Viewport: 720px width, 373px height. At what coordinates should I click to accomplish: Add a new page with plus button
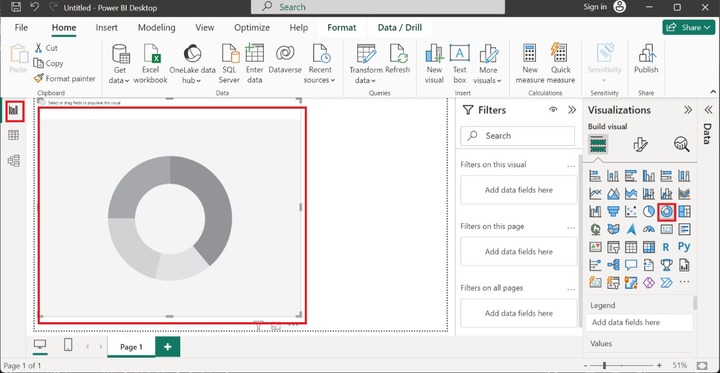point(168,347)
